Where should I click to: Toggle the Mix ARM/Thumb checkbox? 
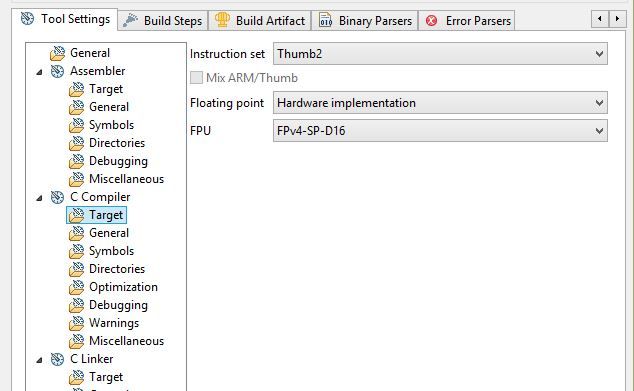[x=197, y=78]
